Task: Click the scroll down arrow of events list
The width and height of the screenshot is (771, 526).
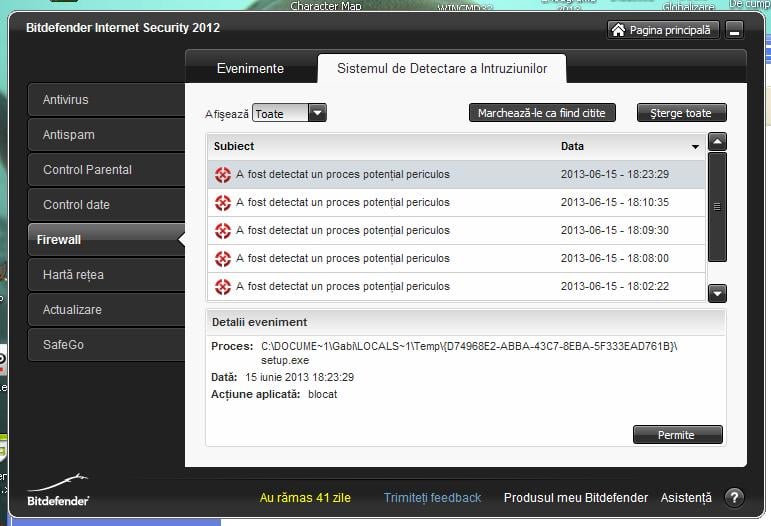Action: [717, 293]
